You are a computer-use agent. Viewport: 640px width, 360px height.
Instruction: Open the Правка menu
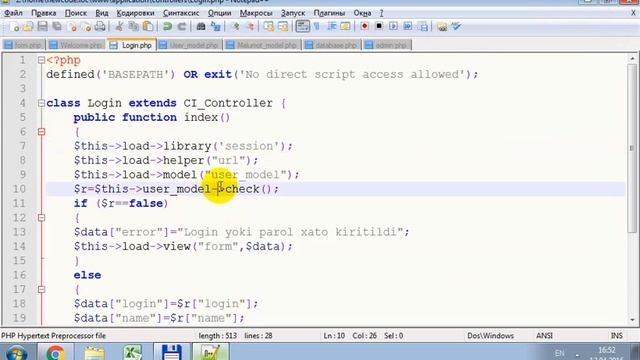pos(44,13)
